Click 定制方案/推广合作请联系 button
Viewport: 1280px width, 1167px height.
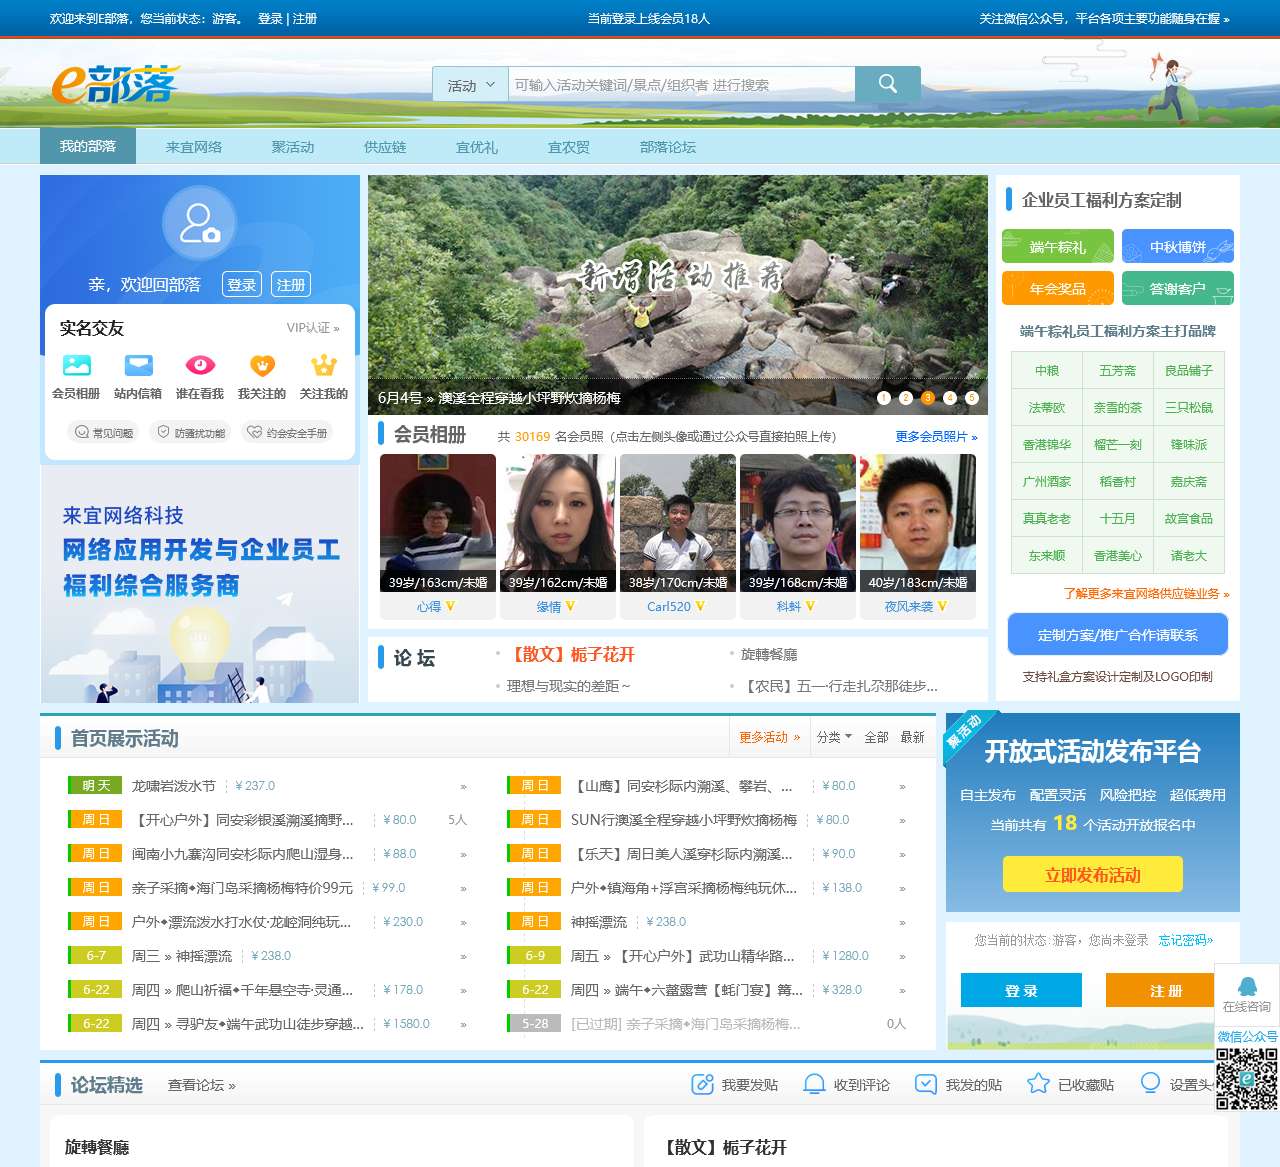click(x=1117, y=634)
